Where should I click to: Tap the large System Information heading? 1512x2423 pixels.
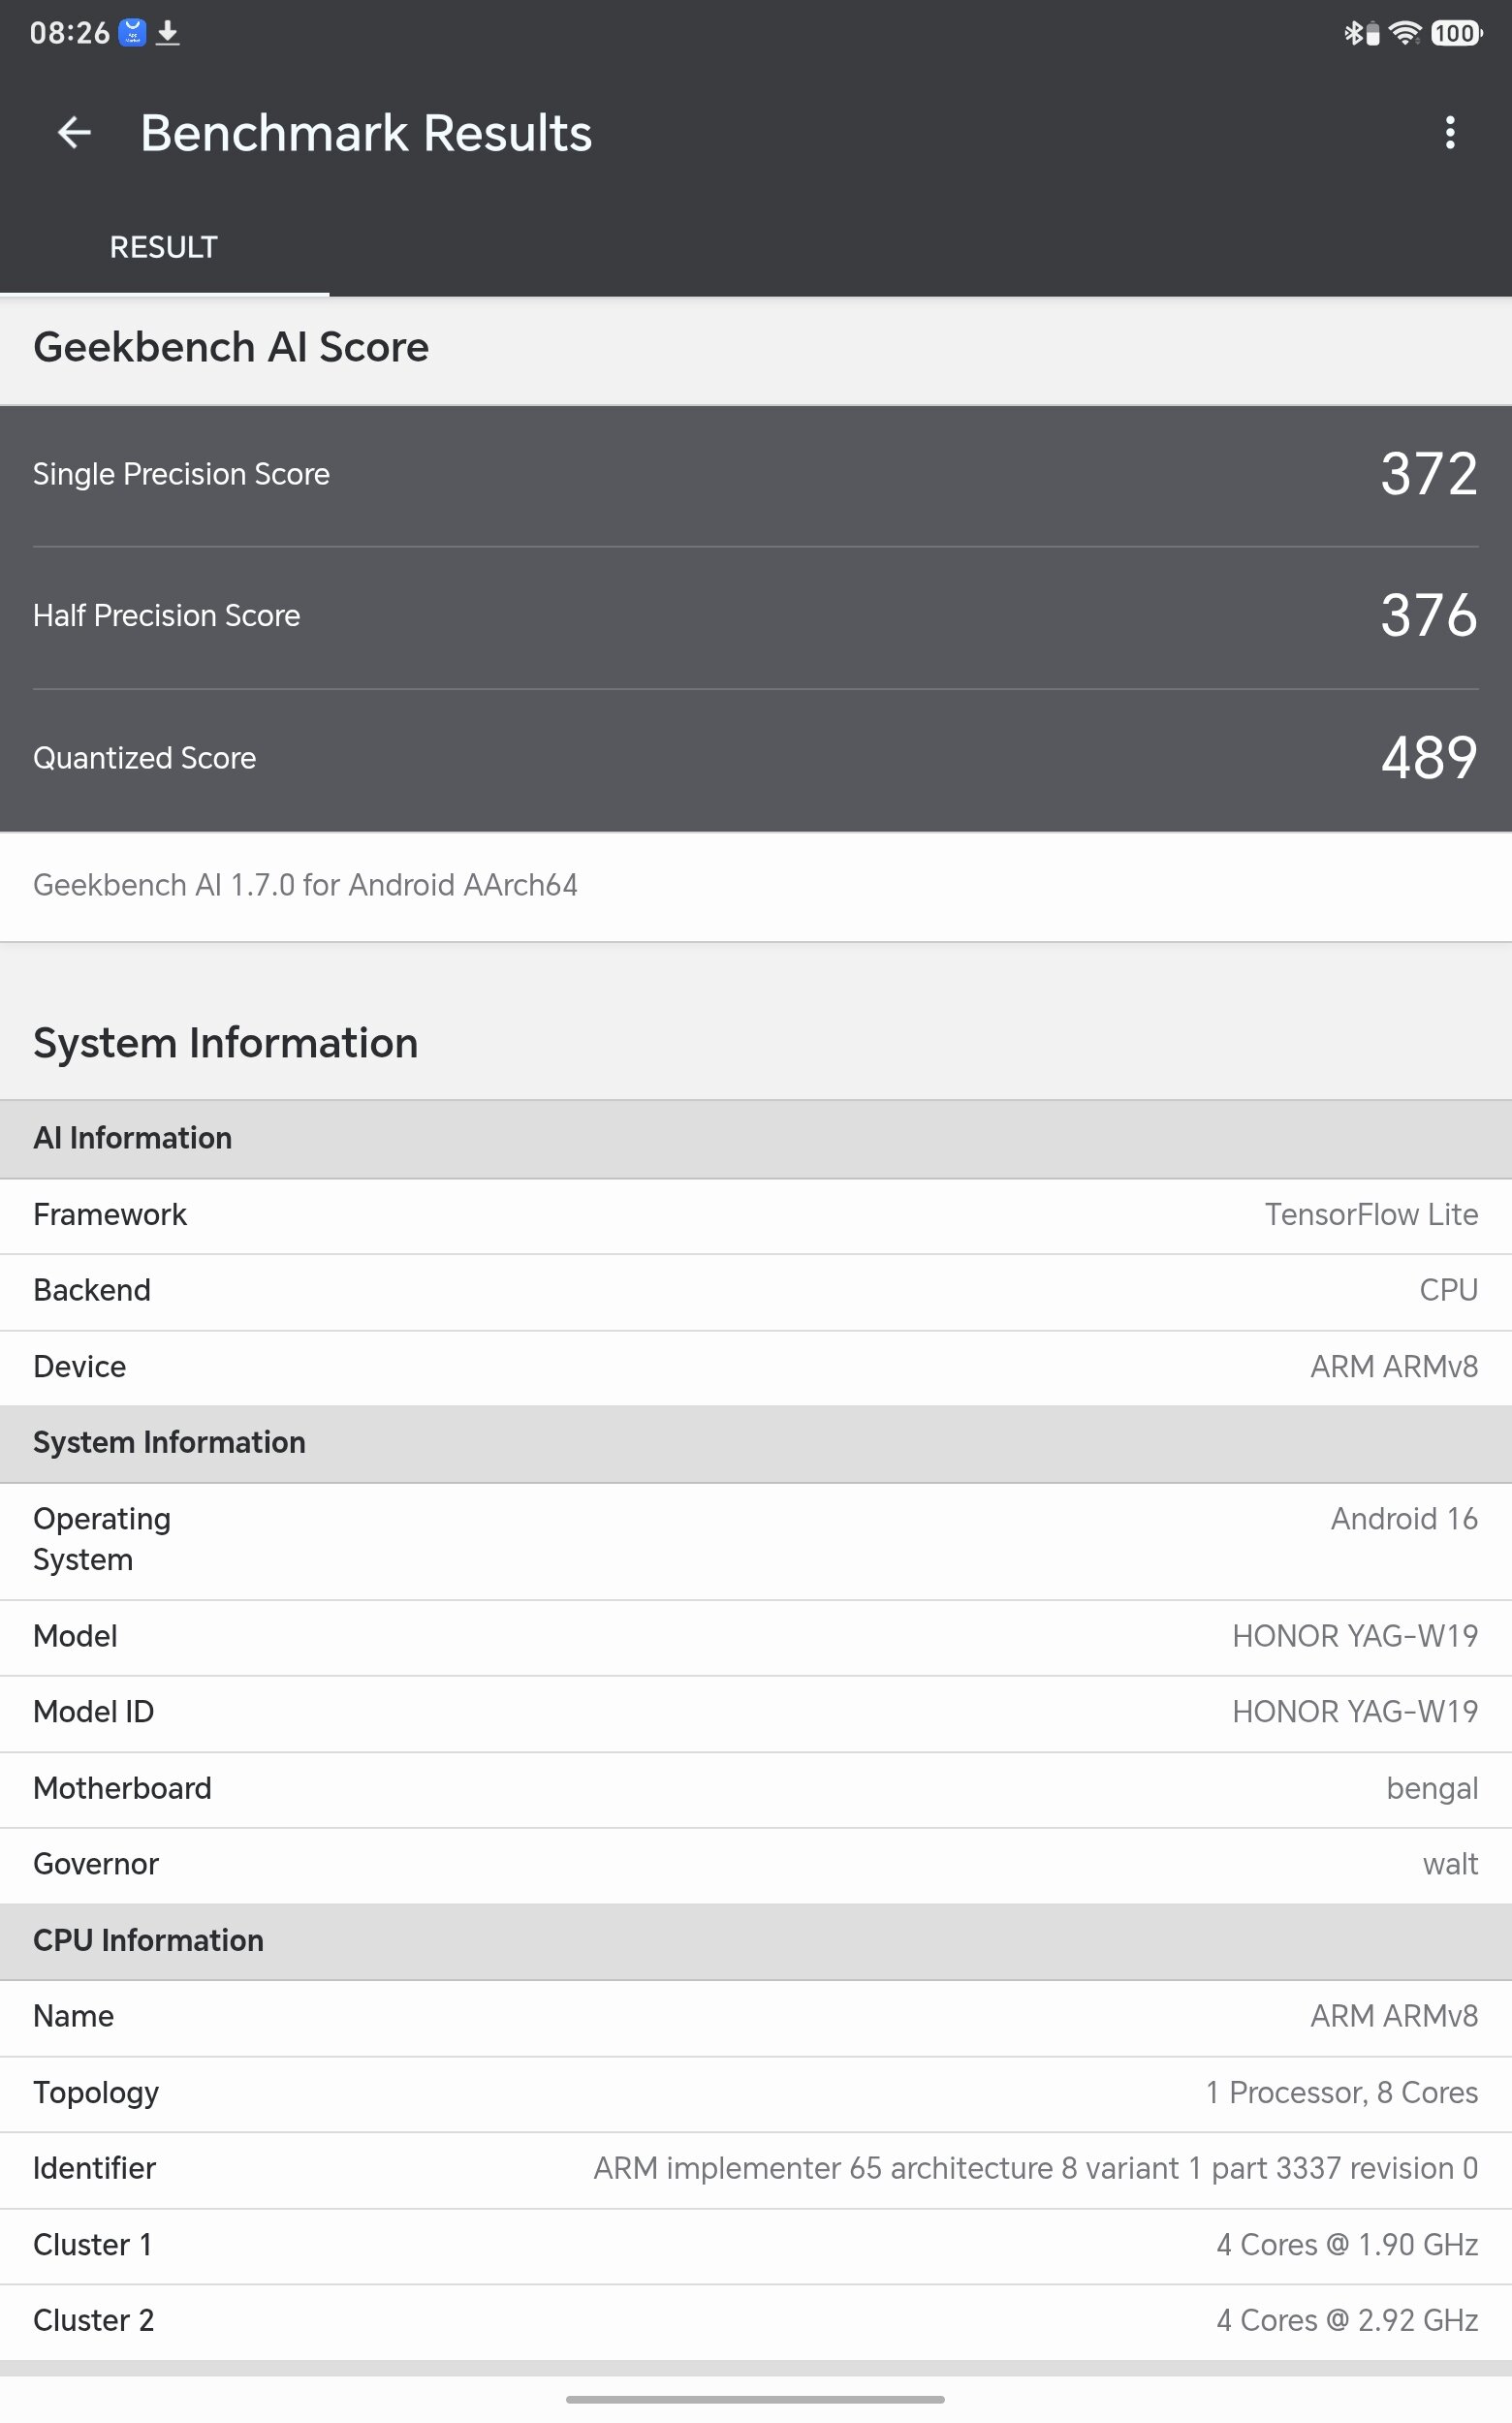225,1043
